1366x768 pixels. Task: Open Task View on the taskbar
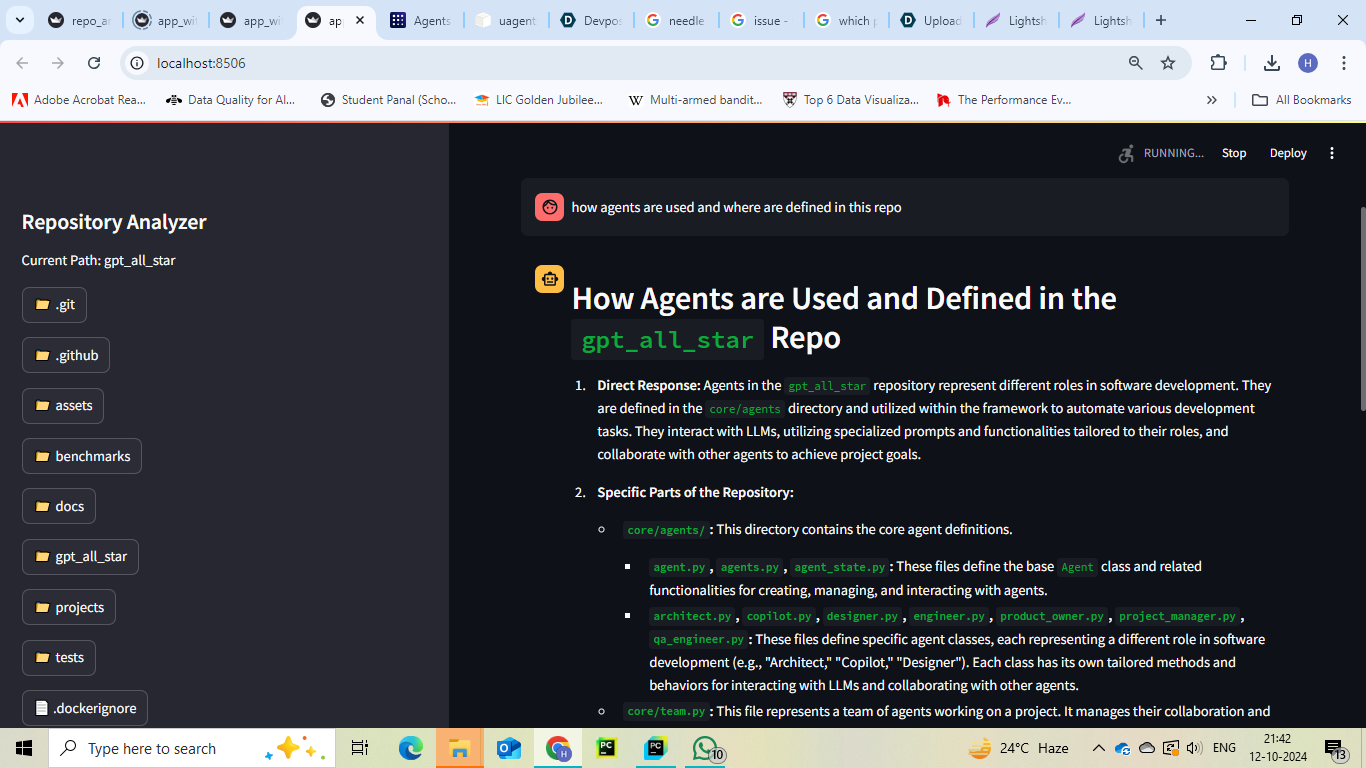click(x=360, y=748)
